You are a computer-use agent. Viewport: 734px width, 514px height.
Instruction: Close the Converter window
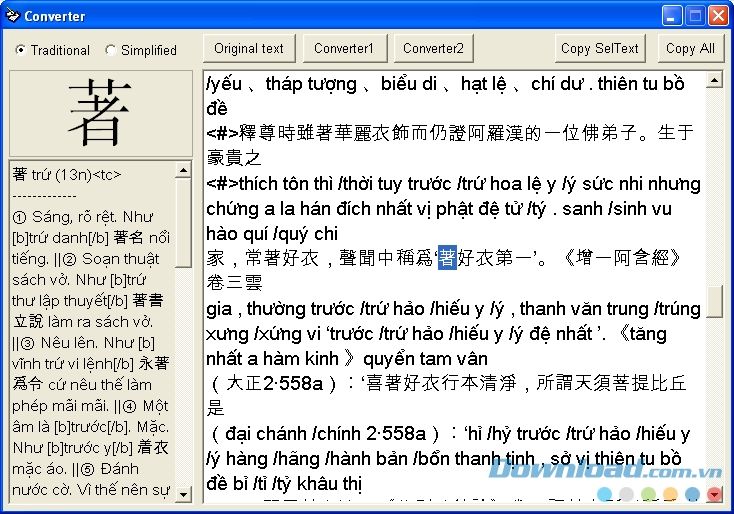pos(718,16)
